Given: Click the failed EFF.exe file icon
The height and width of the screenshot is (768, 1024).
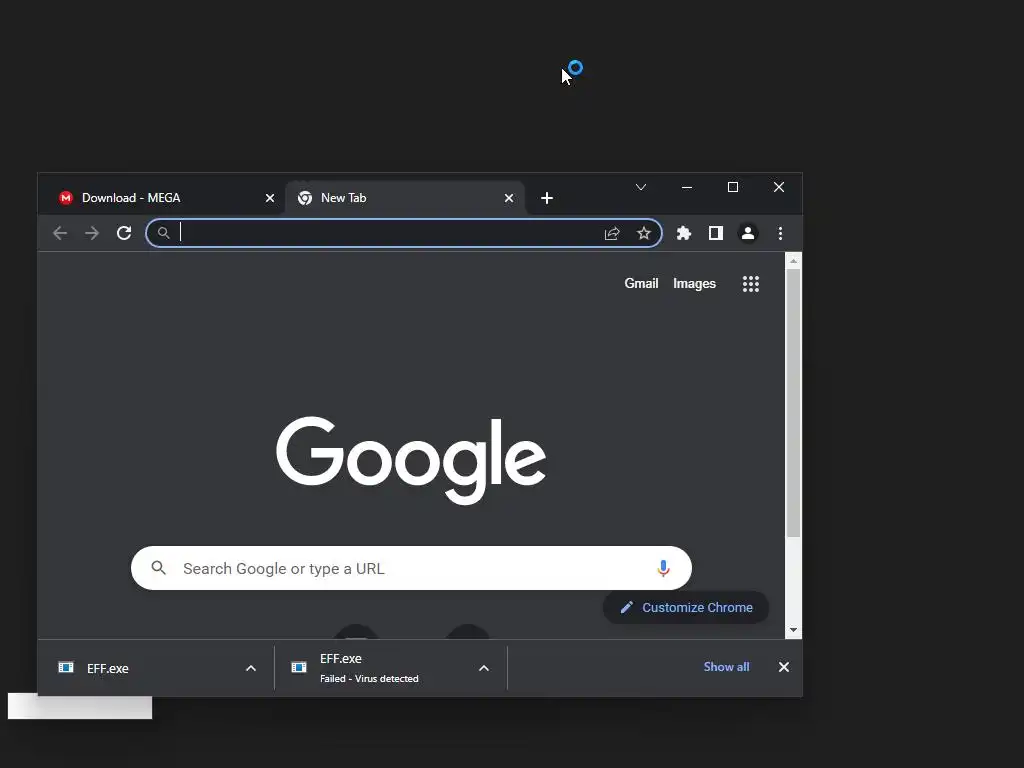Looking at the screenshot, I should tap(298, 667).
